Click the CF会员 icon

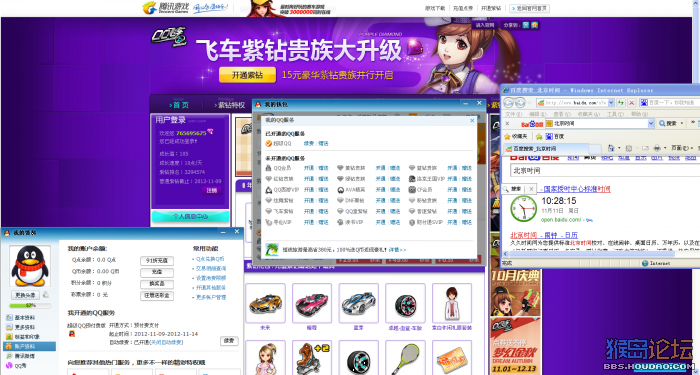coord(412,190)
